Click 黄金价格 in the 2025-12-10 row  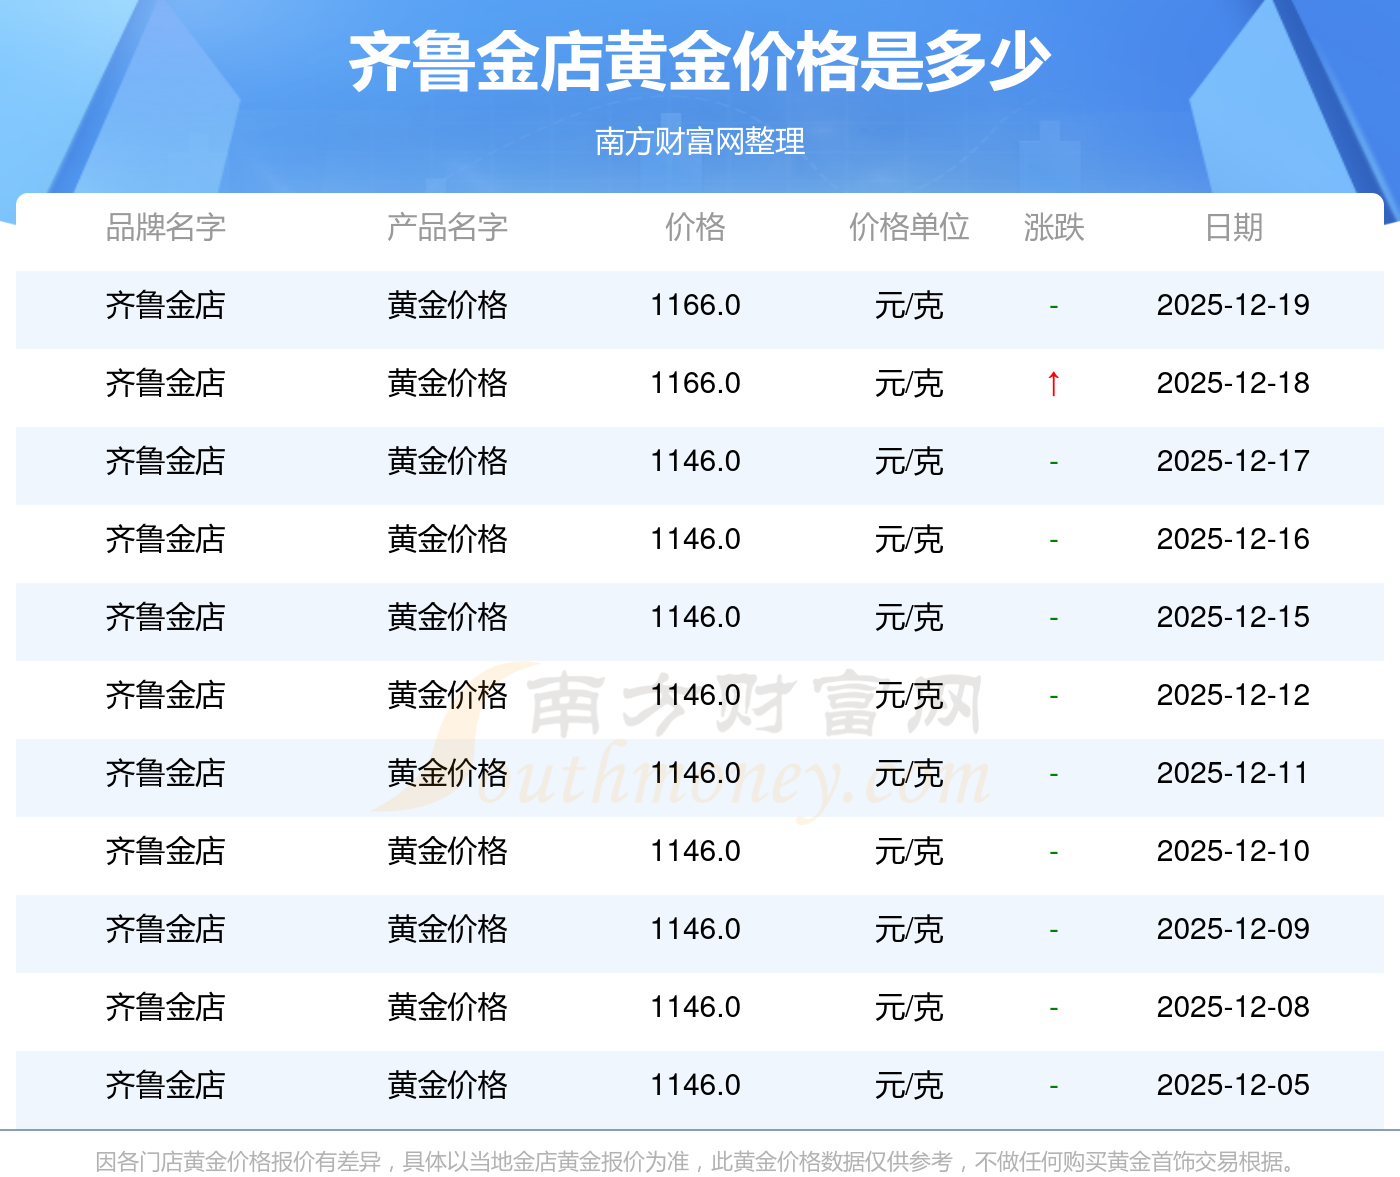(x=448, y=851)
